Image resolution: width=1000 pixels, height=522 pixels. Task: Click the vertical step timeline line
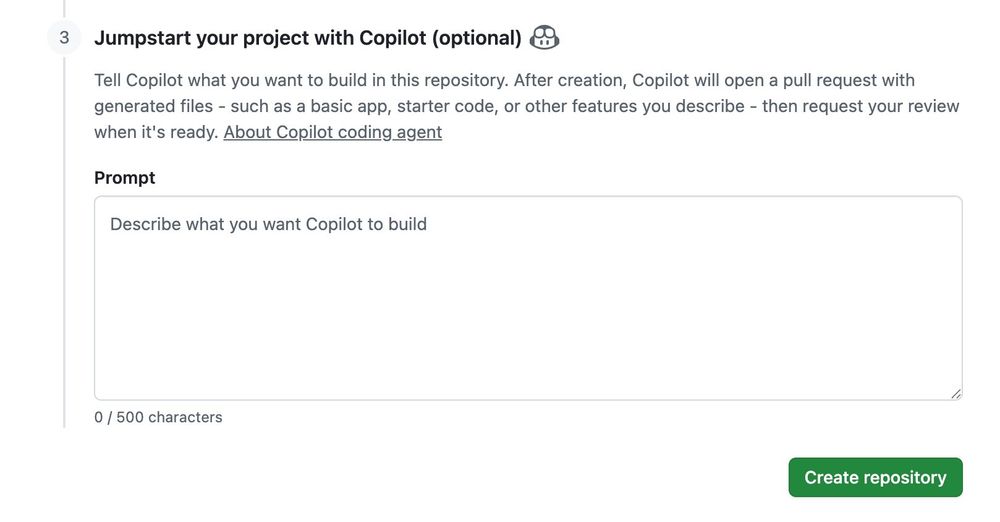click(64, 250)
